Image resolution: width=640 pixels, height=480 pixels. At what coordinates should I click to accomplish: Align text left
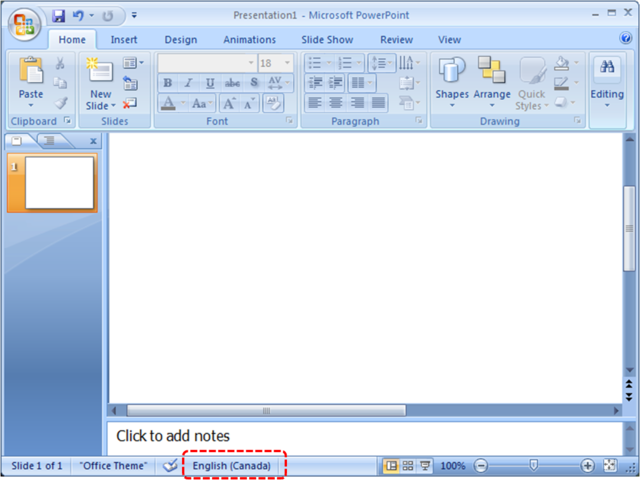(315, 103)
